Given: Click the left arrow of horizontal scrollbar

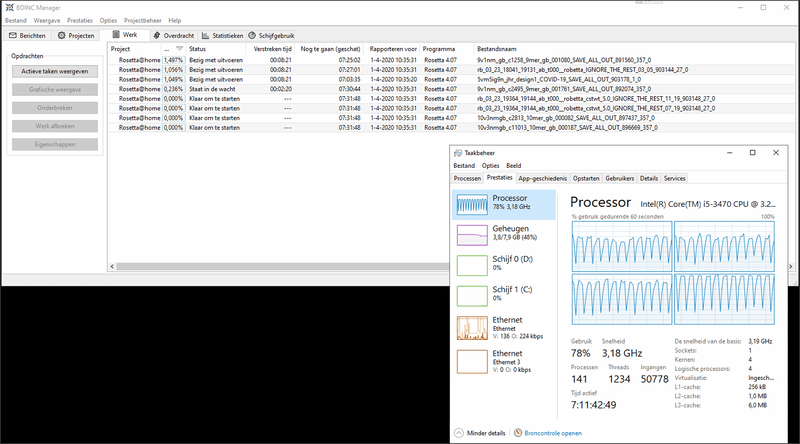Looking at the screenshot, I should 112,266.
